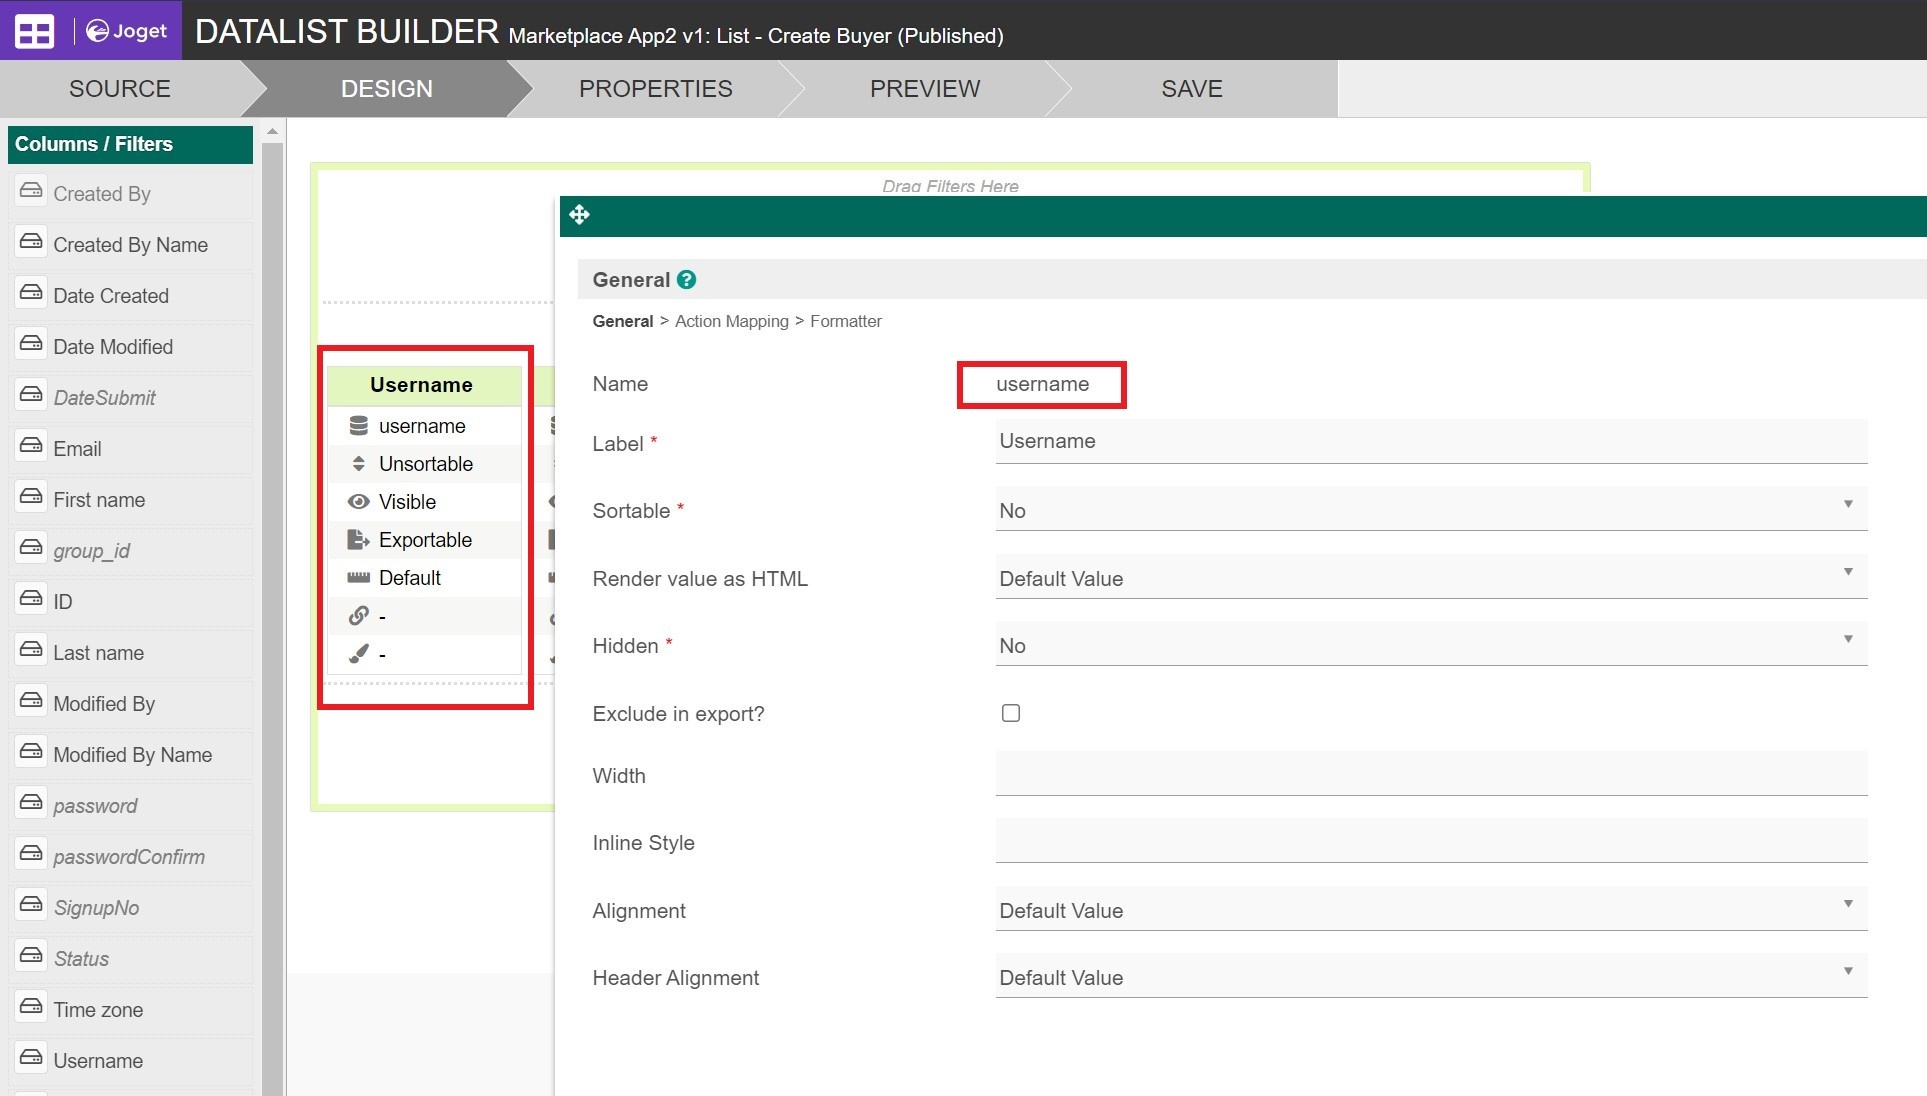
Task: Click the move handle icon on properties panel
Action: click(x=579, y=215)
